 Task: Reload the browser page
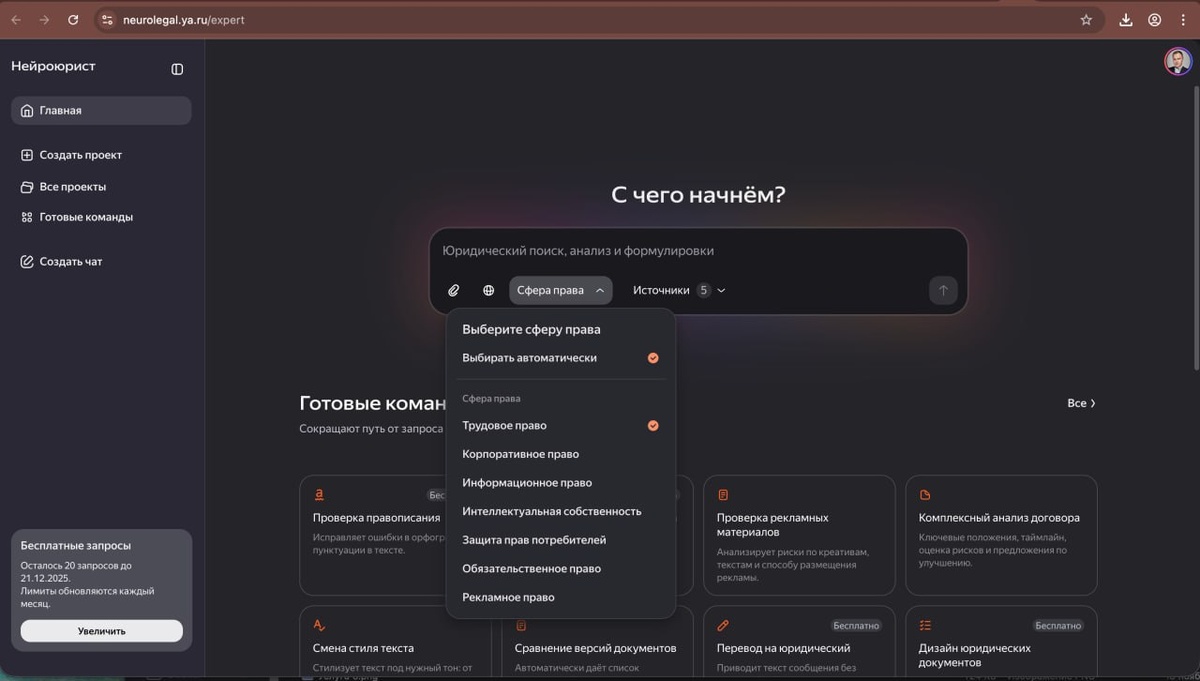(x=73, y=19)
